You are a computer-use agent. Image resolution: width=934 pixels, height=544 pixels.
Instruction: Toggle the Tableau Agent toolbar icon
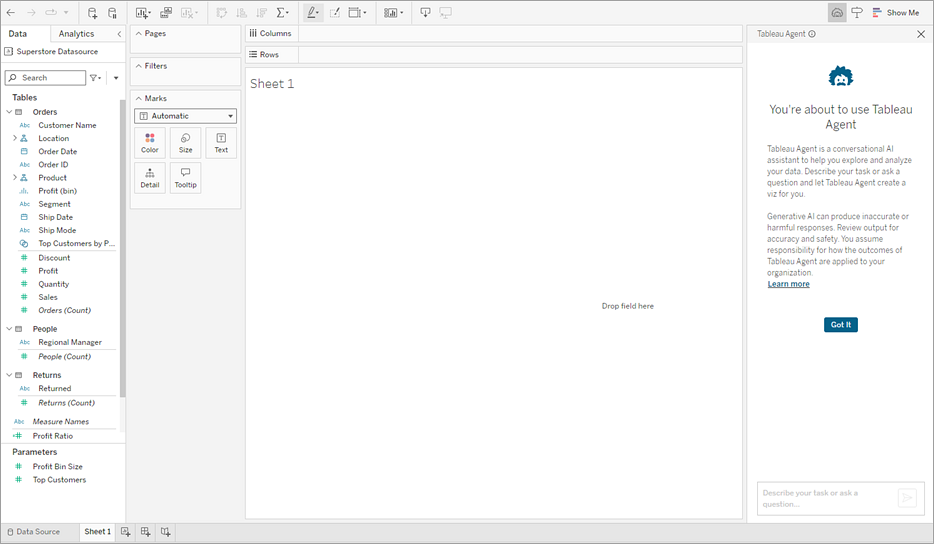point(837,13)
